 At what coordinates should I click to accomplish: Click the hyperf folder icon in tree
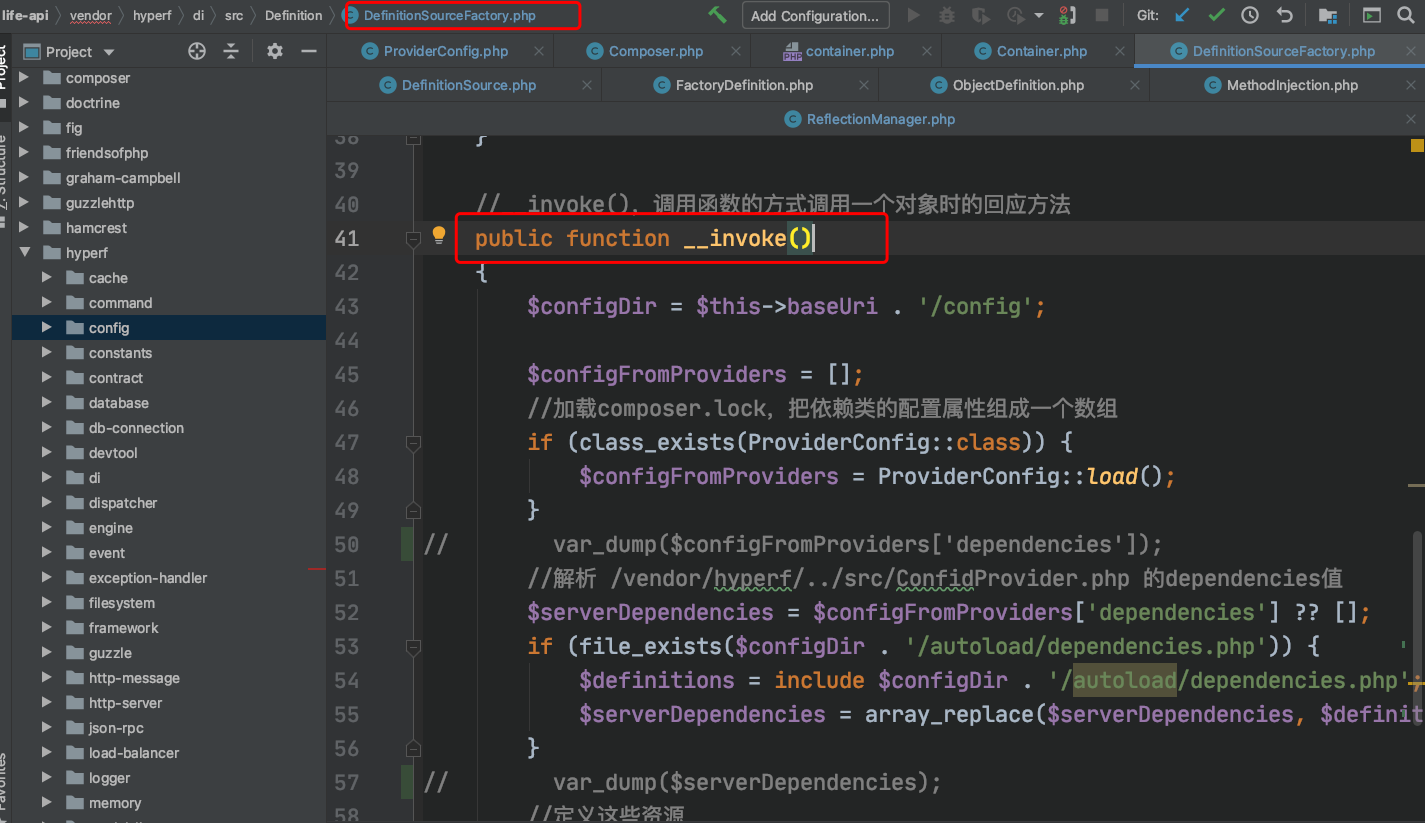click(53, 253)
